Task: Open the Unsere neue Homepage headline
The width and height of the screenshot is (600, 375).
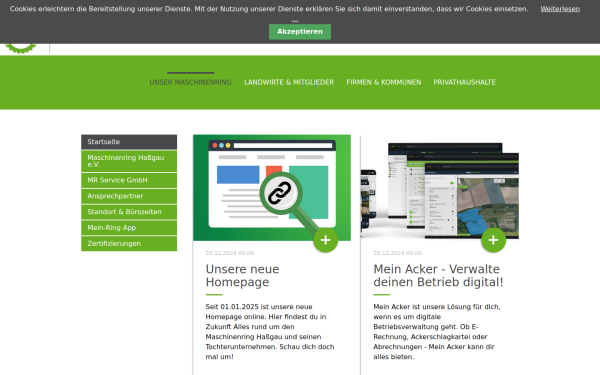Action: click(242, 276)
